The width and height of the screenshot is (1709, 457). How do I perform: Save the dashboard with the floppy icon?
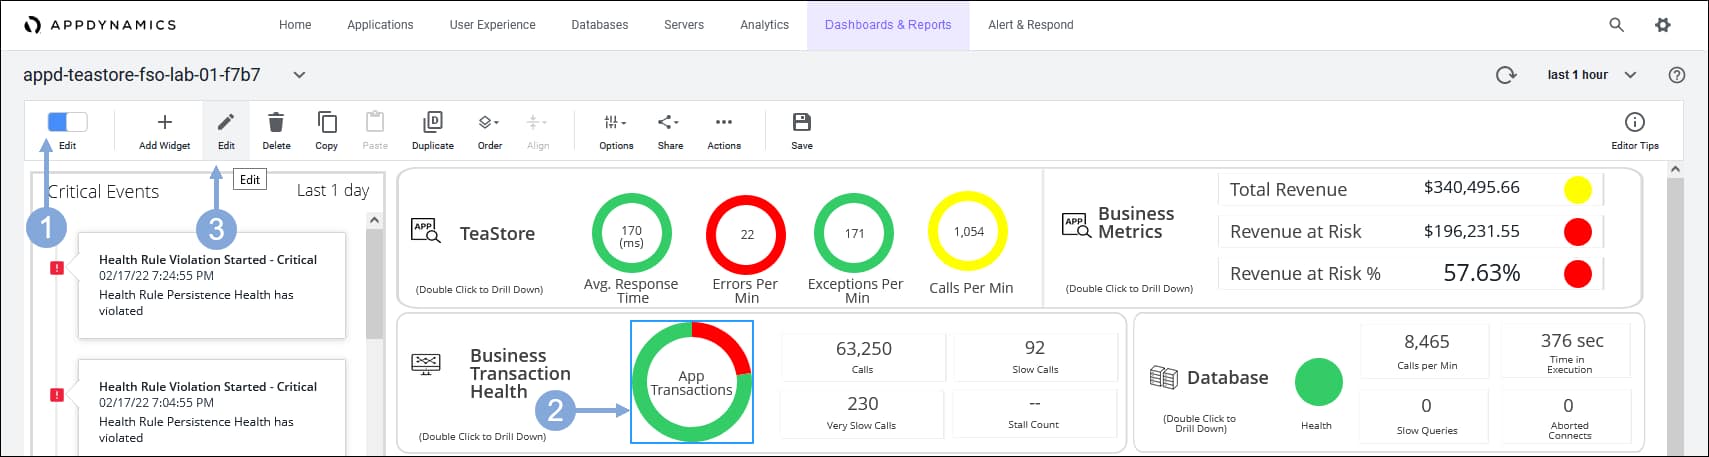[801, 122]
